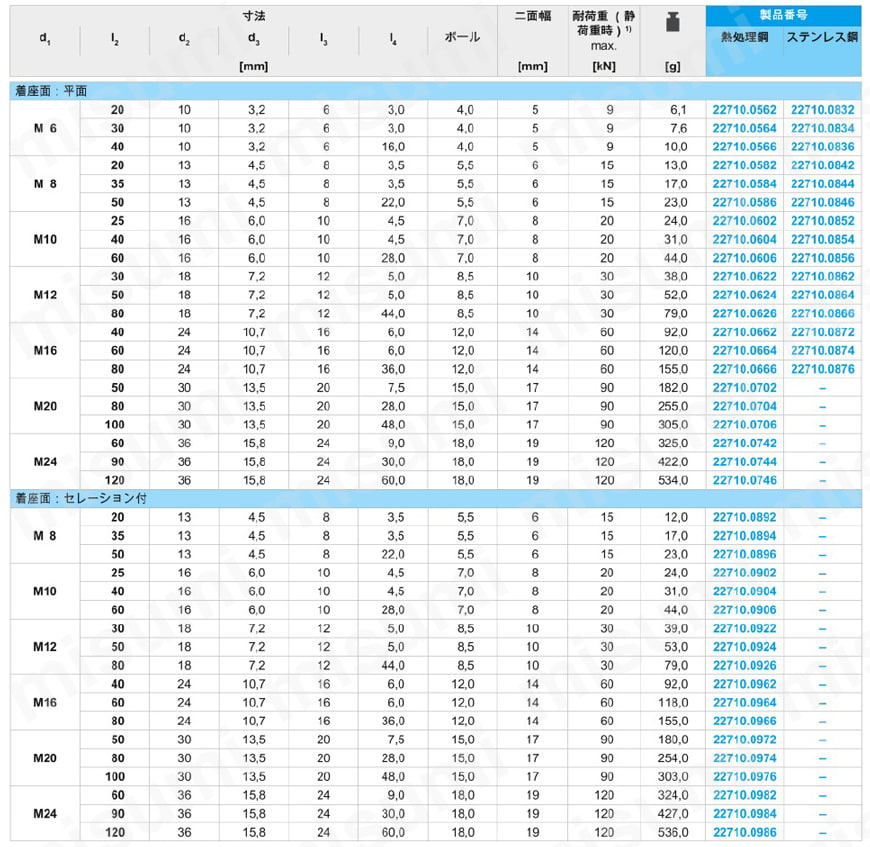The height and width of the screenshot is (847, 870).
Task: Select the 着座面：平面 section heading
Action: (51, 91)
